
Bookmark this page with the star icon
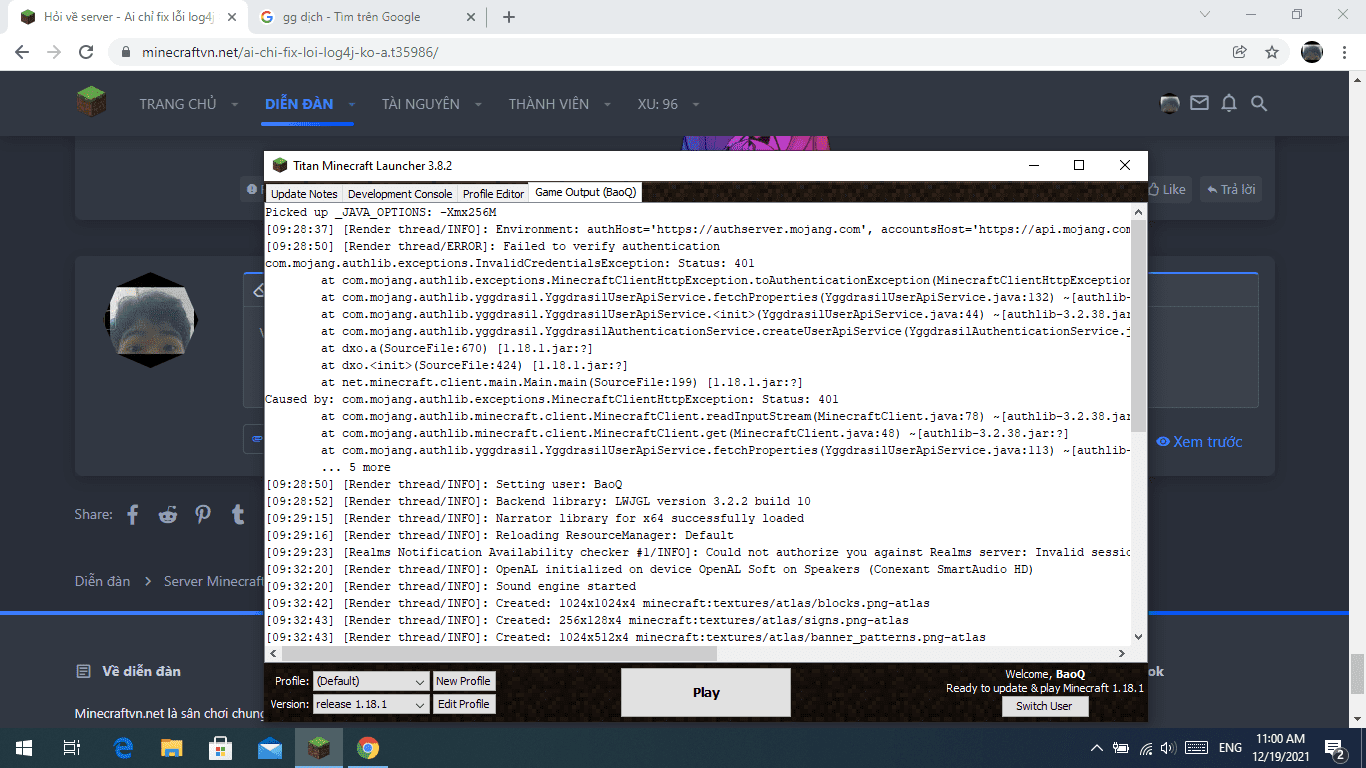click(1272, 52)
